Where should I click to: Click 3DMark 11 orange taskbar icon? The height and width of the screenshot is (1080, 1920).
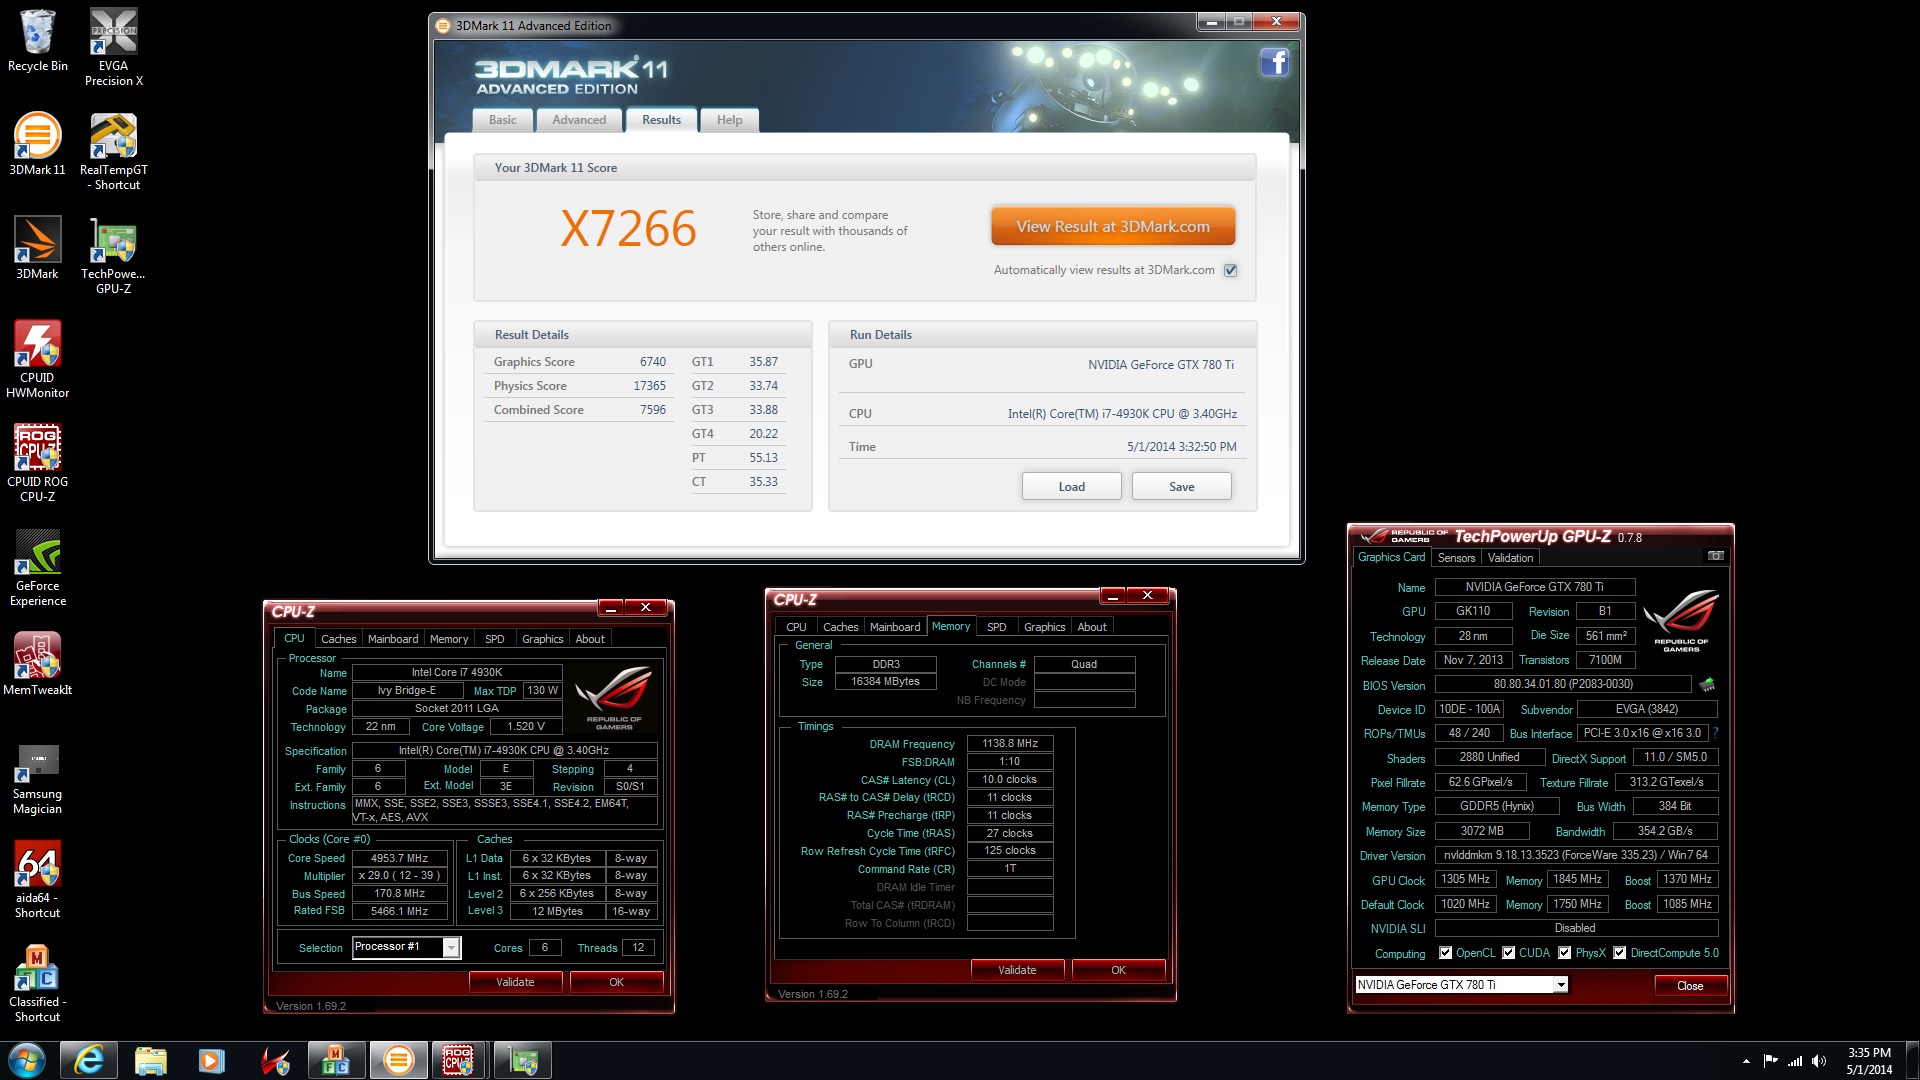tap(398, 1060)
